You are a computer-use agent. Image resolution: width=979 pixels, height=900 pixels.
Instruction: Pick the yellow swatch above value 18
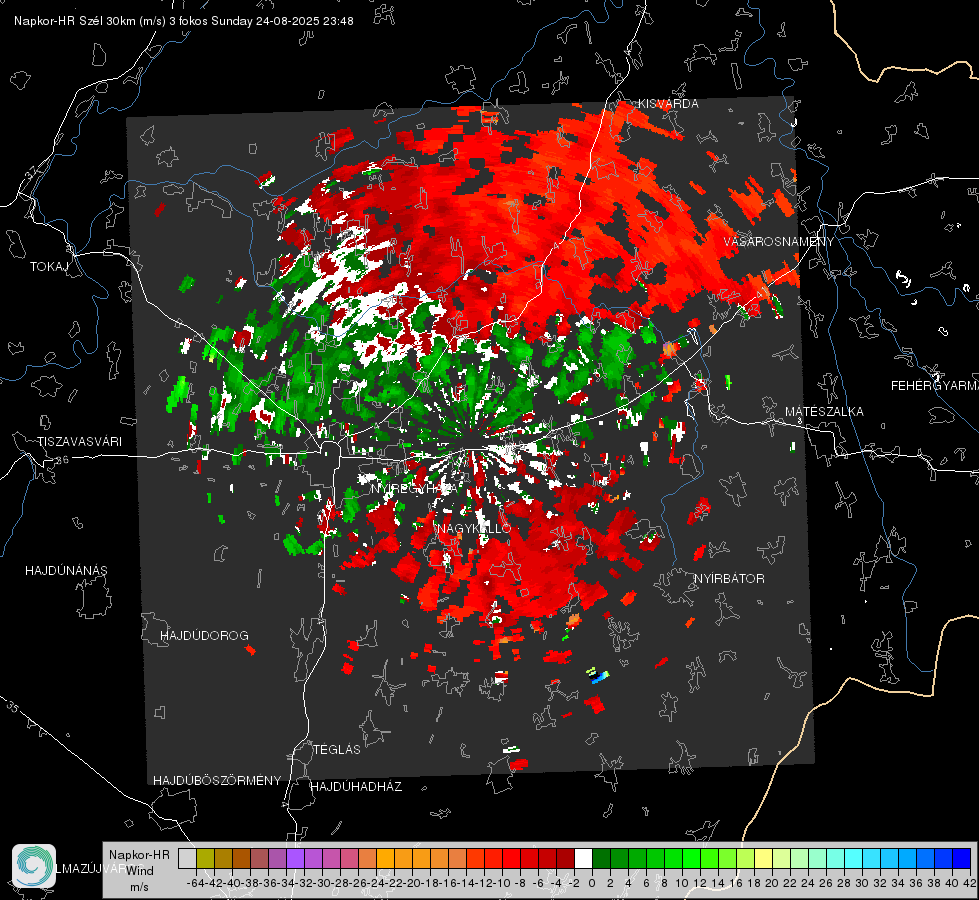(x=763, y=858)
